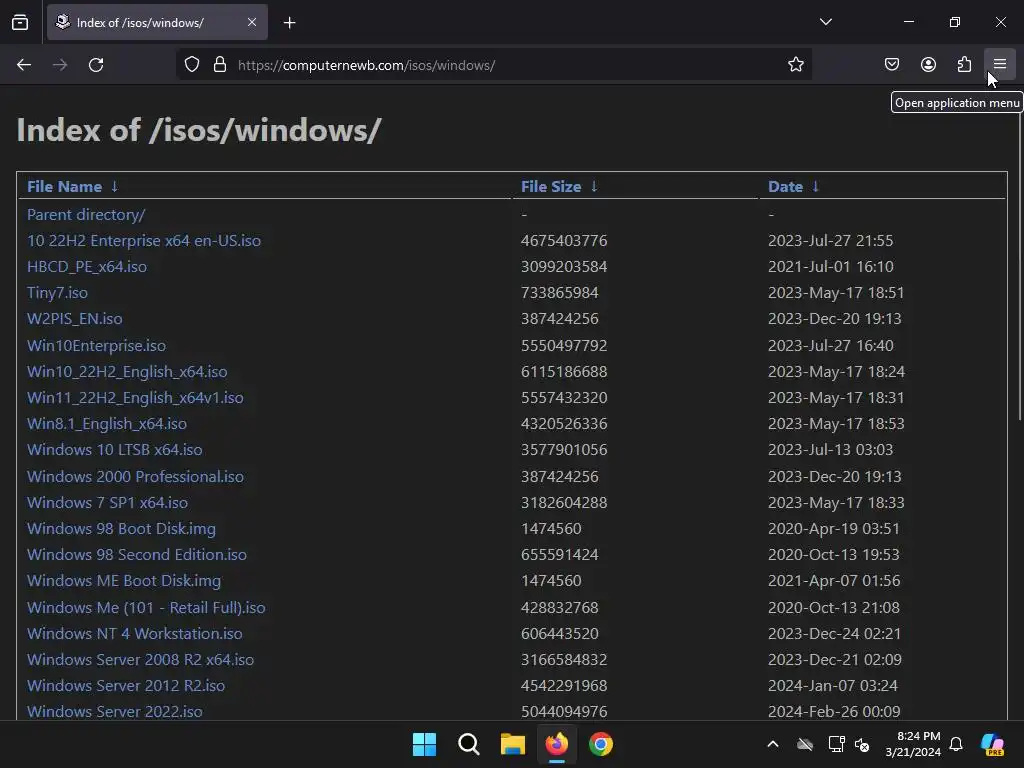Screen dimensions: 1024x768
Task: Sort by Date column header
Action: 785,187
